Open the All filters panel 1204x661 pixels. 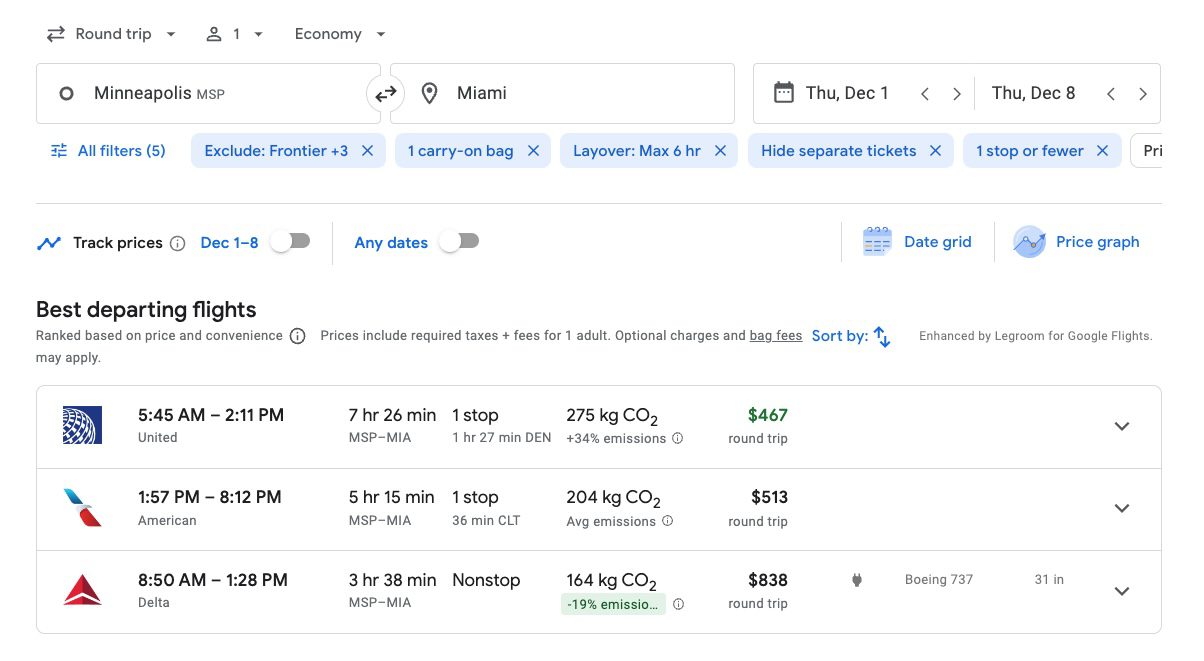click(108, 150)
